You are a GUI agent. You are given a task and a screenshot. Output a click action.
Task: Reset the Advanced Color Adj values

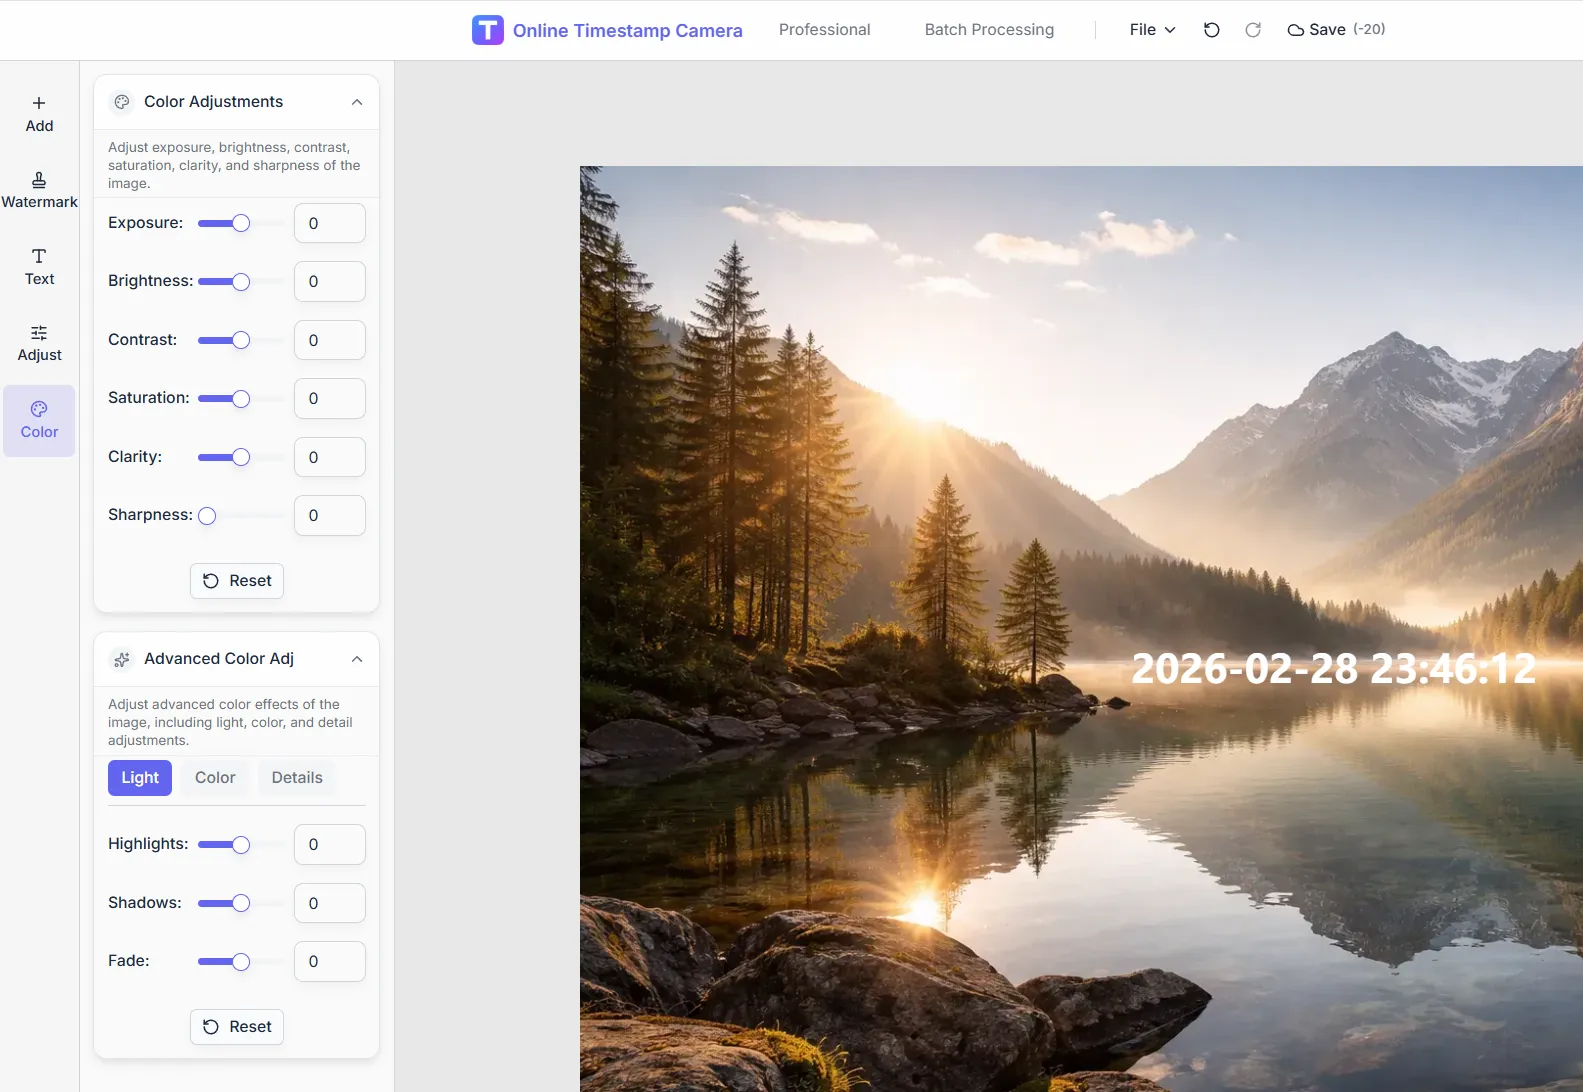click(x=237, y=1027)
